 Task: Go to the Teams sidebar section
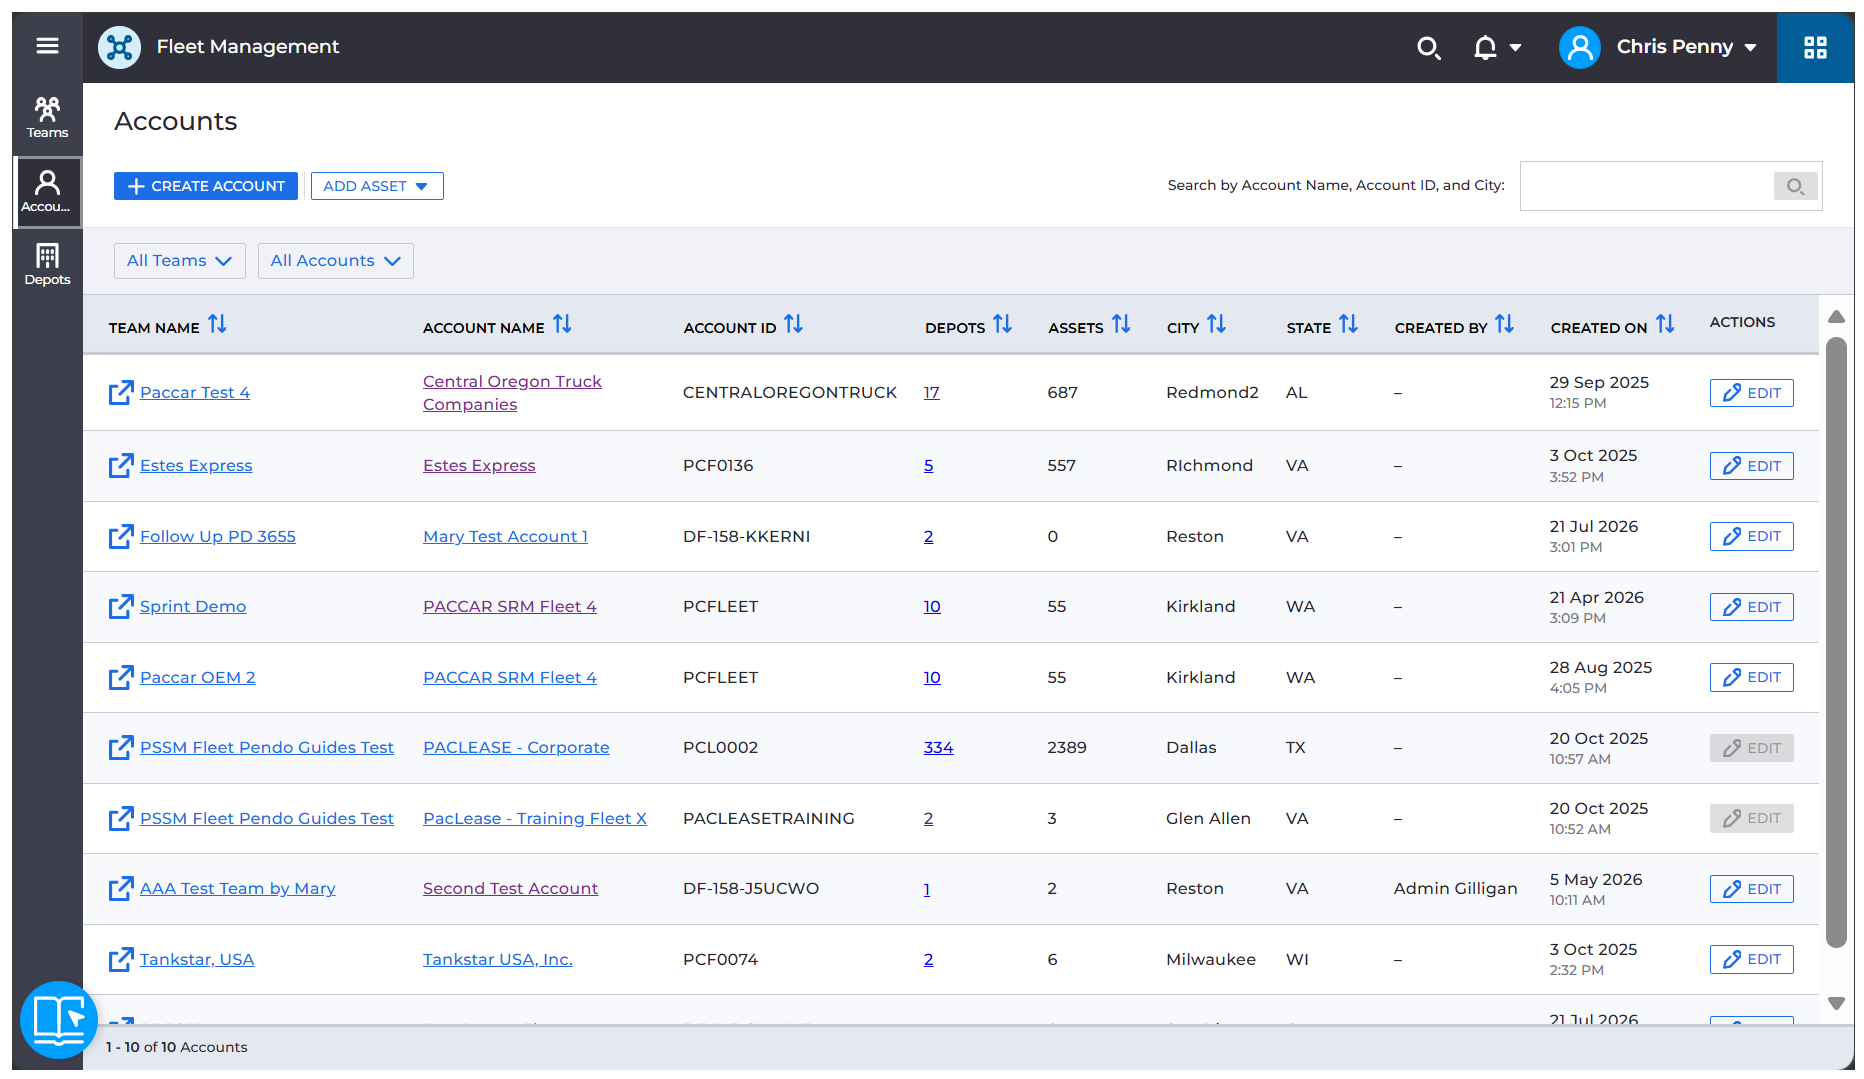[x=47, y=118]
